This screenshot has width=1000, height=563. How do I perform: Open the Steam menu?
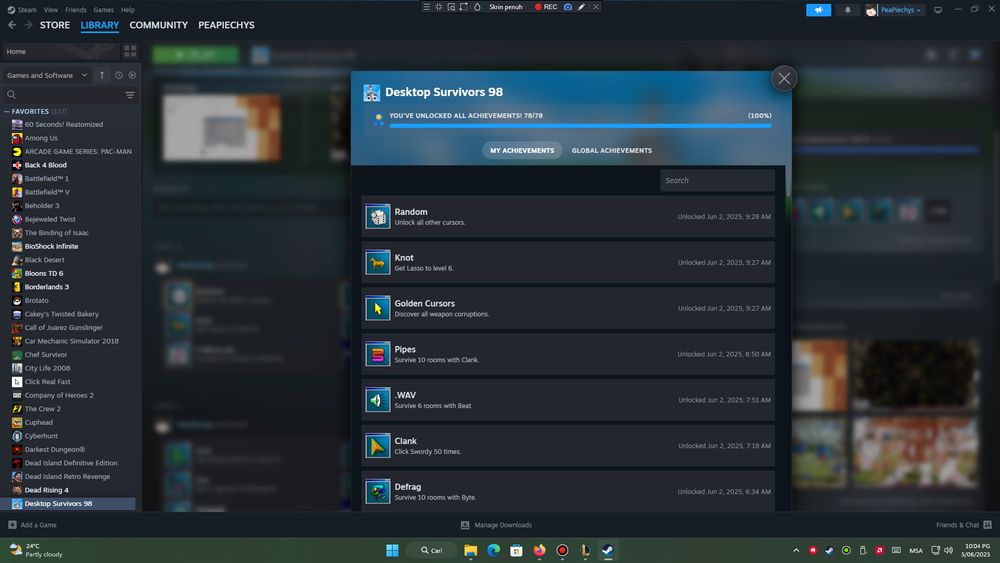point(22,10)
